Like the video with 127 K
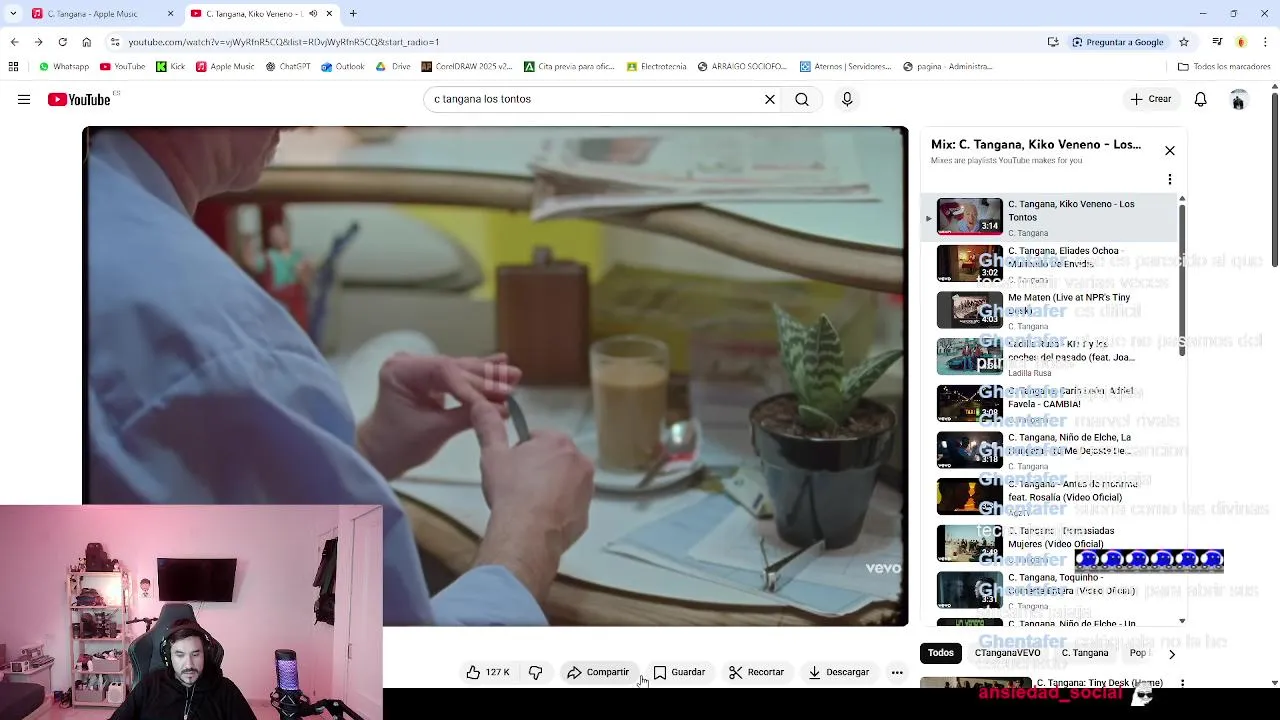 (x=488, y=672)
